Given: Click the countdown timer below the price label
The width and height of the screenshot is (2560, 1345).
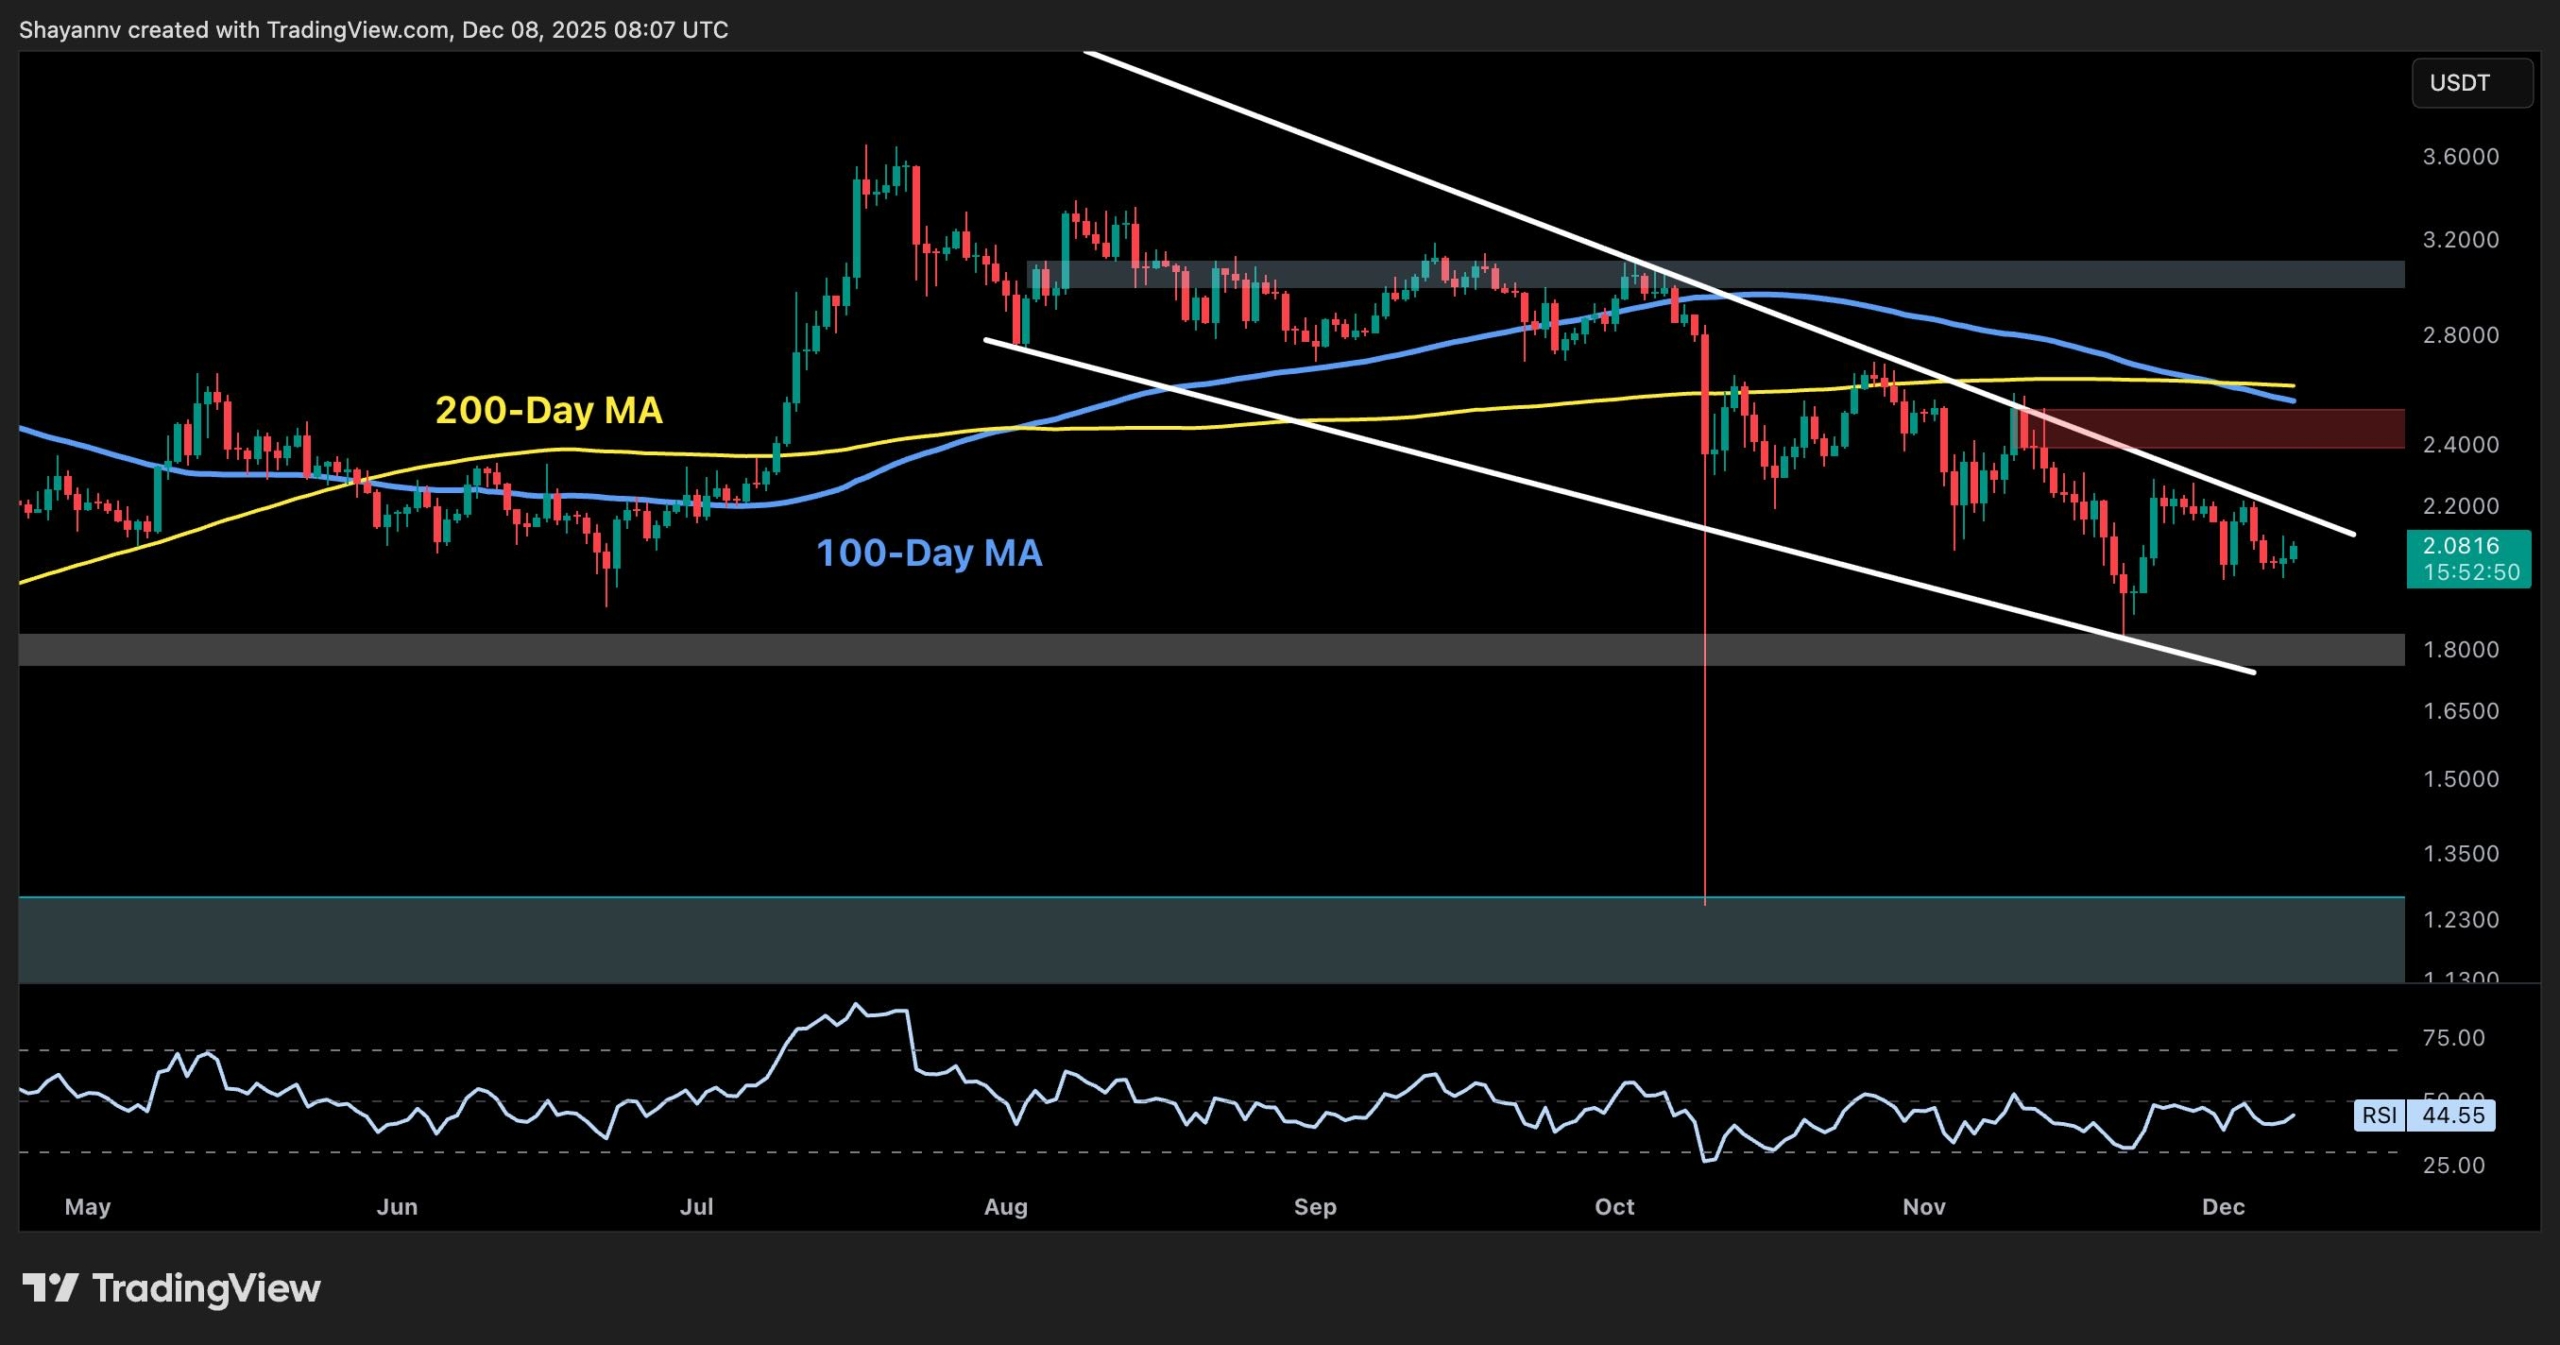Looking at the screenshot, I should [2472, 572].
